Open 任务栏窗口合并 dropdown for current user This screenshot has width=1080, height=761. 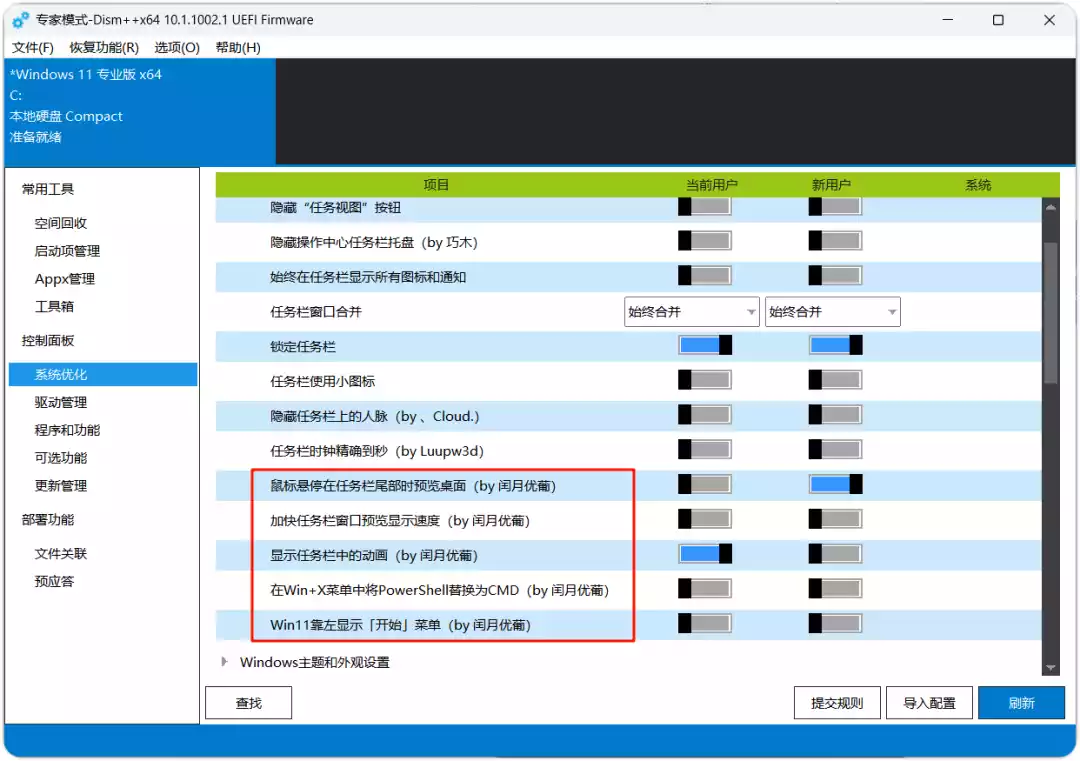tap(692, 312)
